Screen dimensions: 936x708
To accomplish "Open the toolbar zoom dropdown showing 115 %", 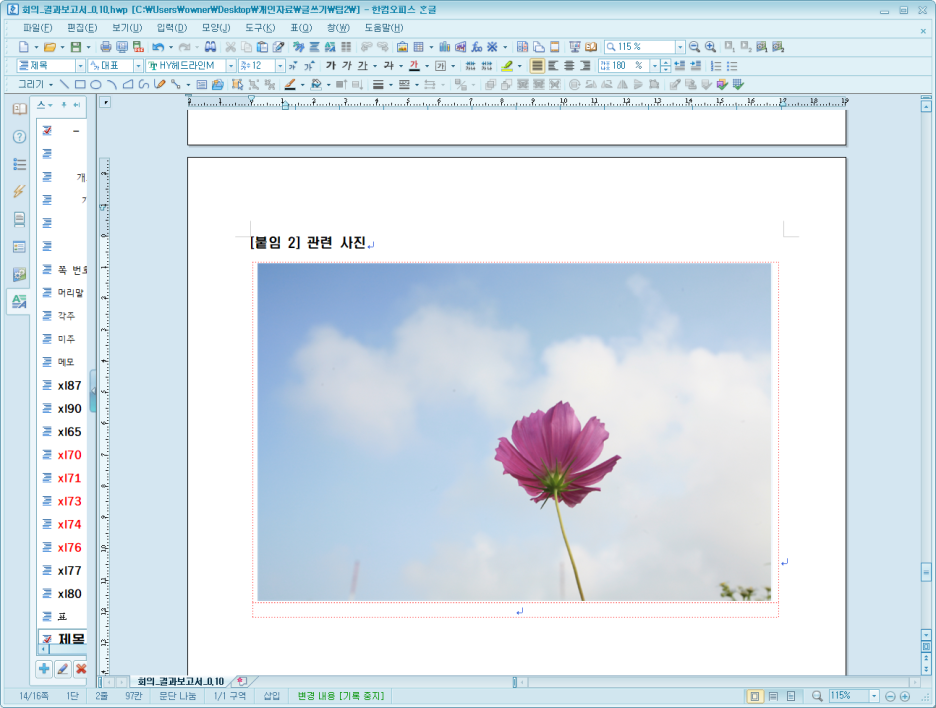I will (x=680, y=47).
